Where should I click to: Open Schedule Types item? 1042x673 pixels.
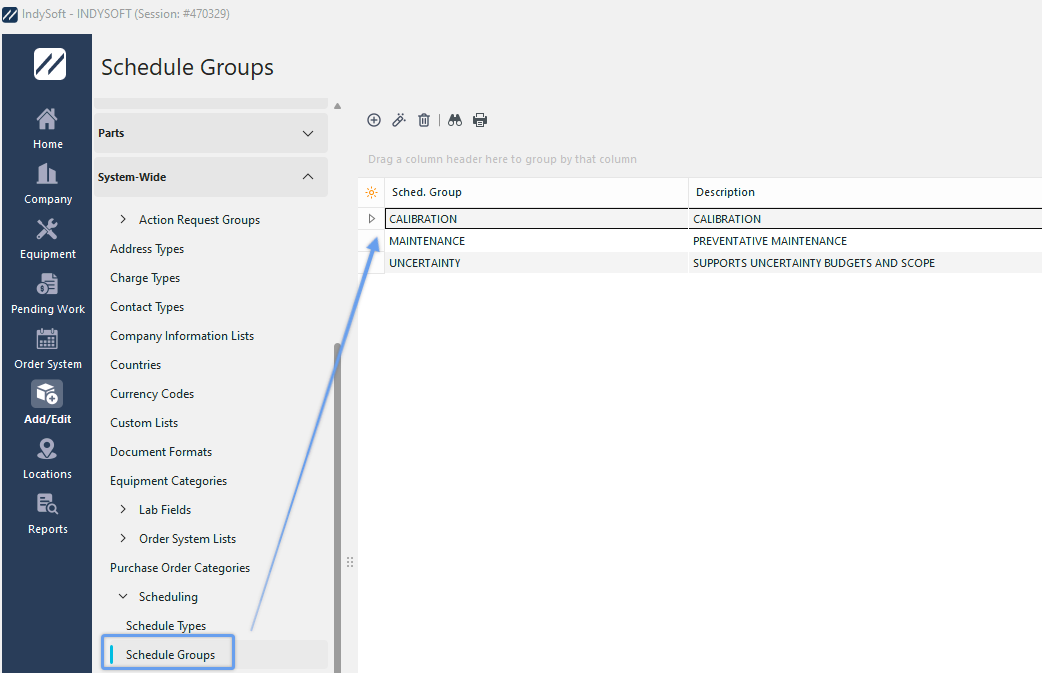pyautogui.click(x=166, y=626)
